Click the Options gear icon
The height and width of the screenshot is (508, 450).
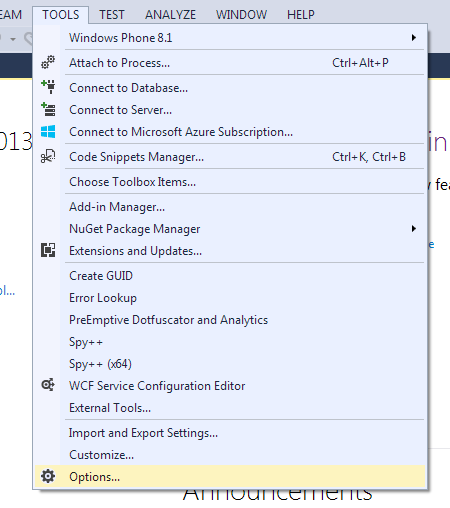[48, 476]
